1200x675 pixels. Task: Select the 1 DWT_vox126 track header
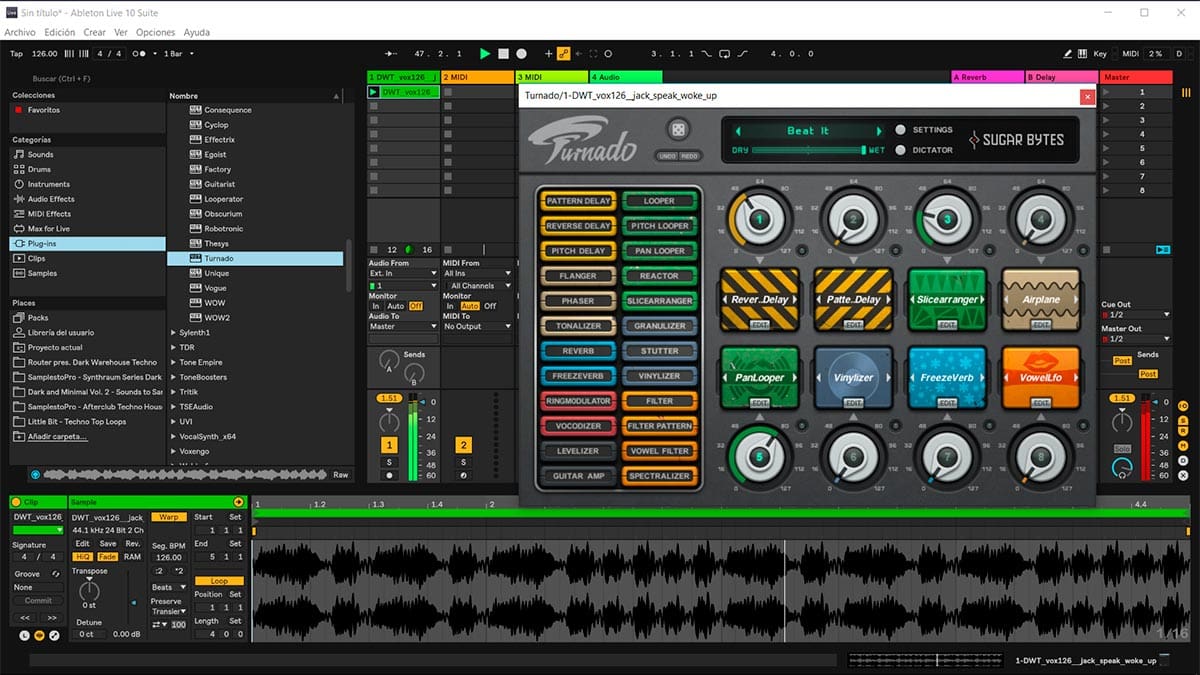click(x=403, y=77)
